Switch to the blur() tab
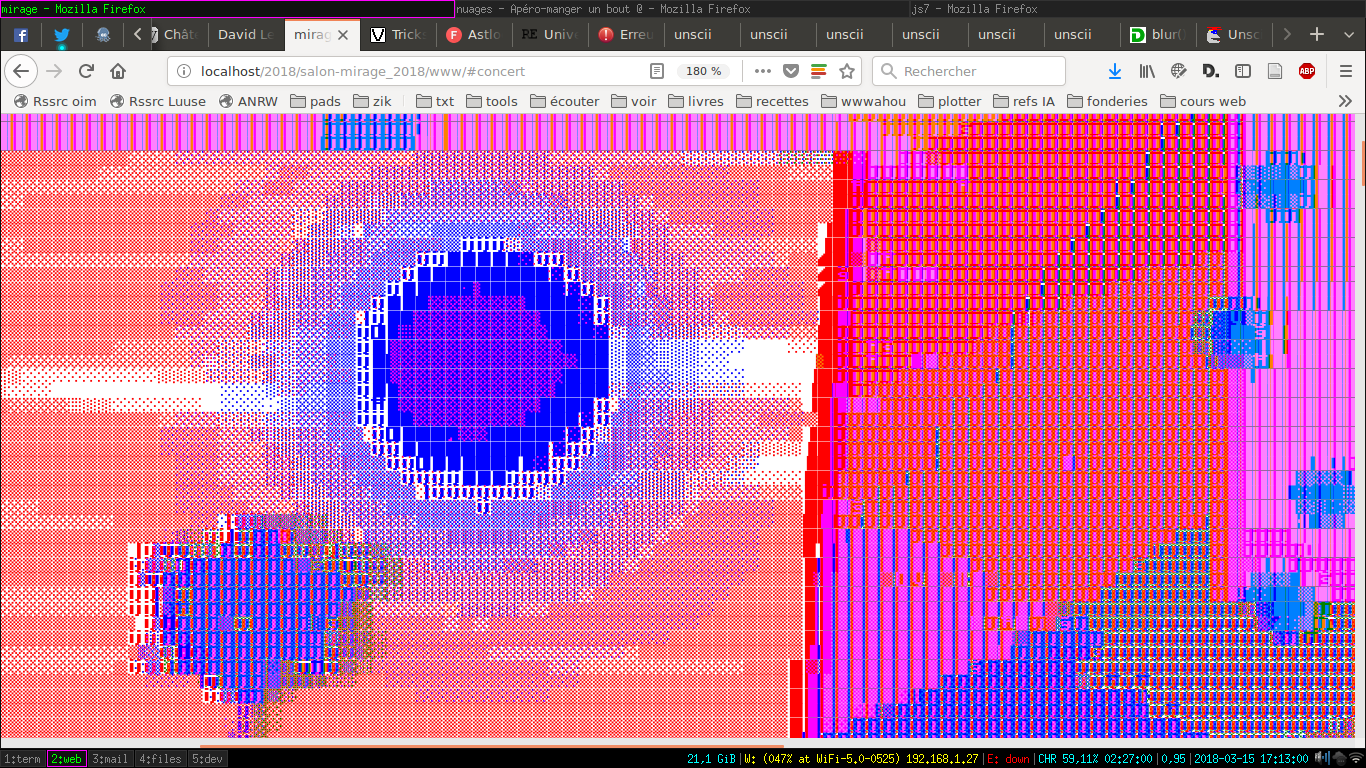 click(x=1157, y=34)
